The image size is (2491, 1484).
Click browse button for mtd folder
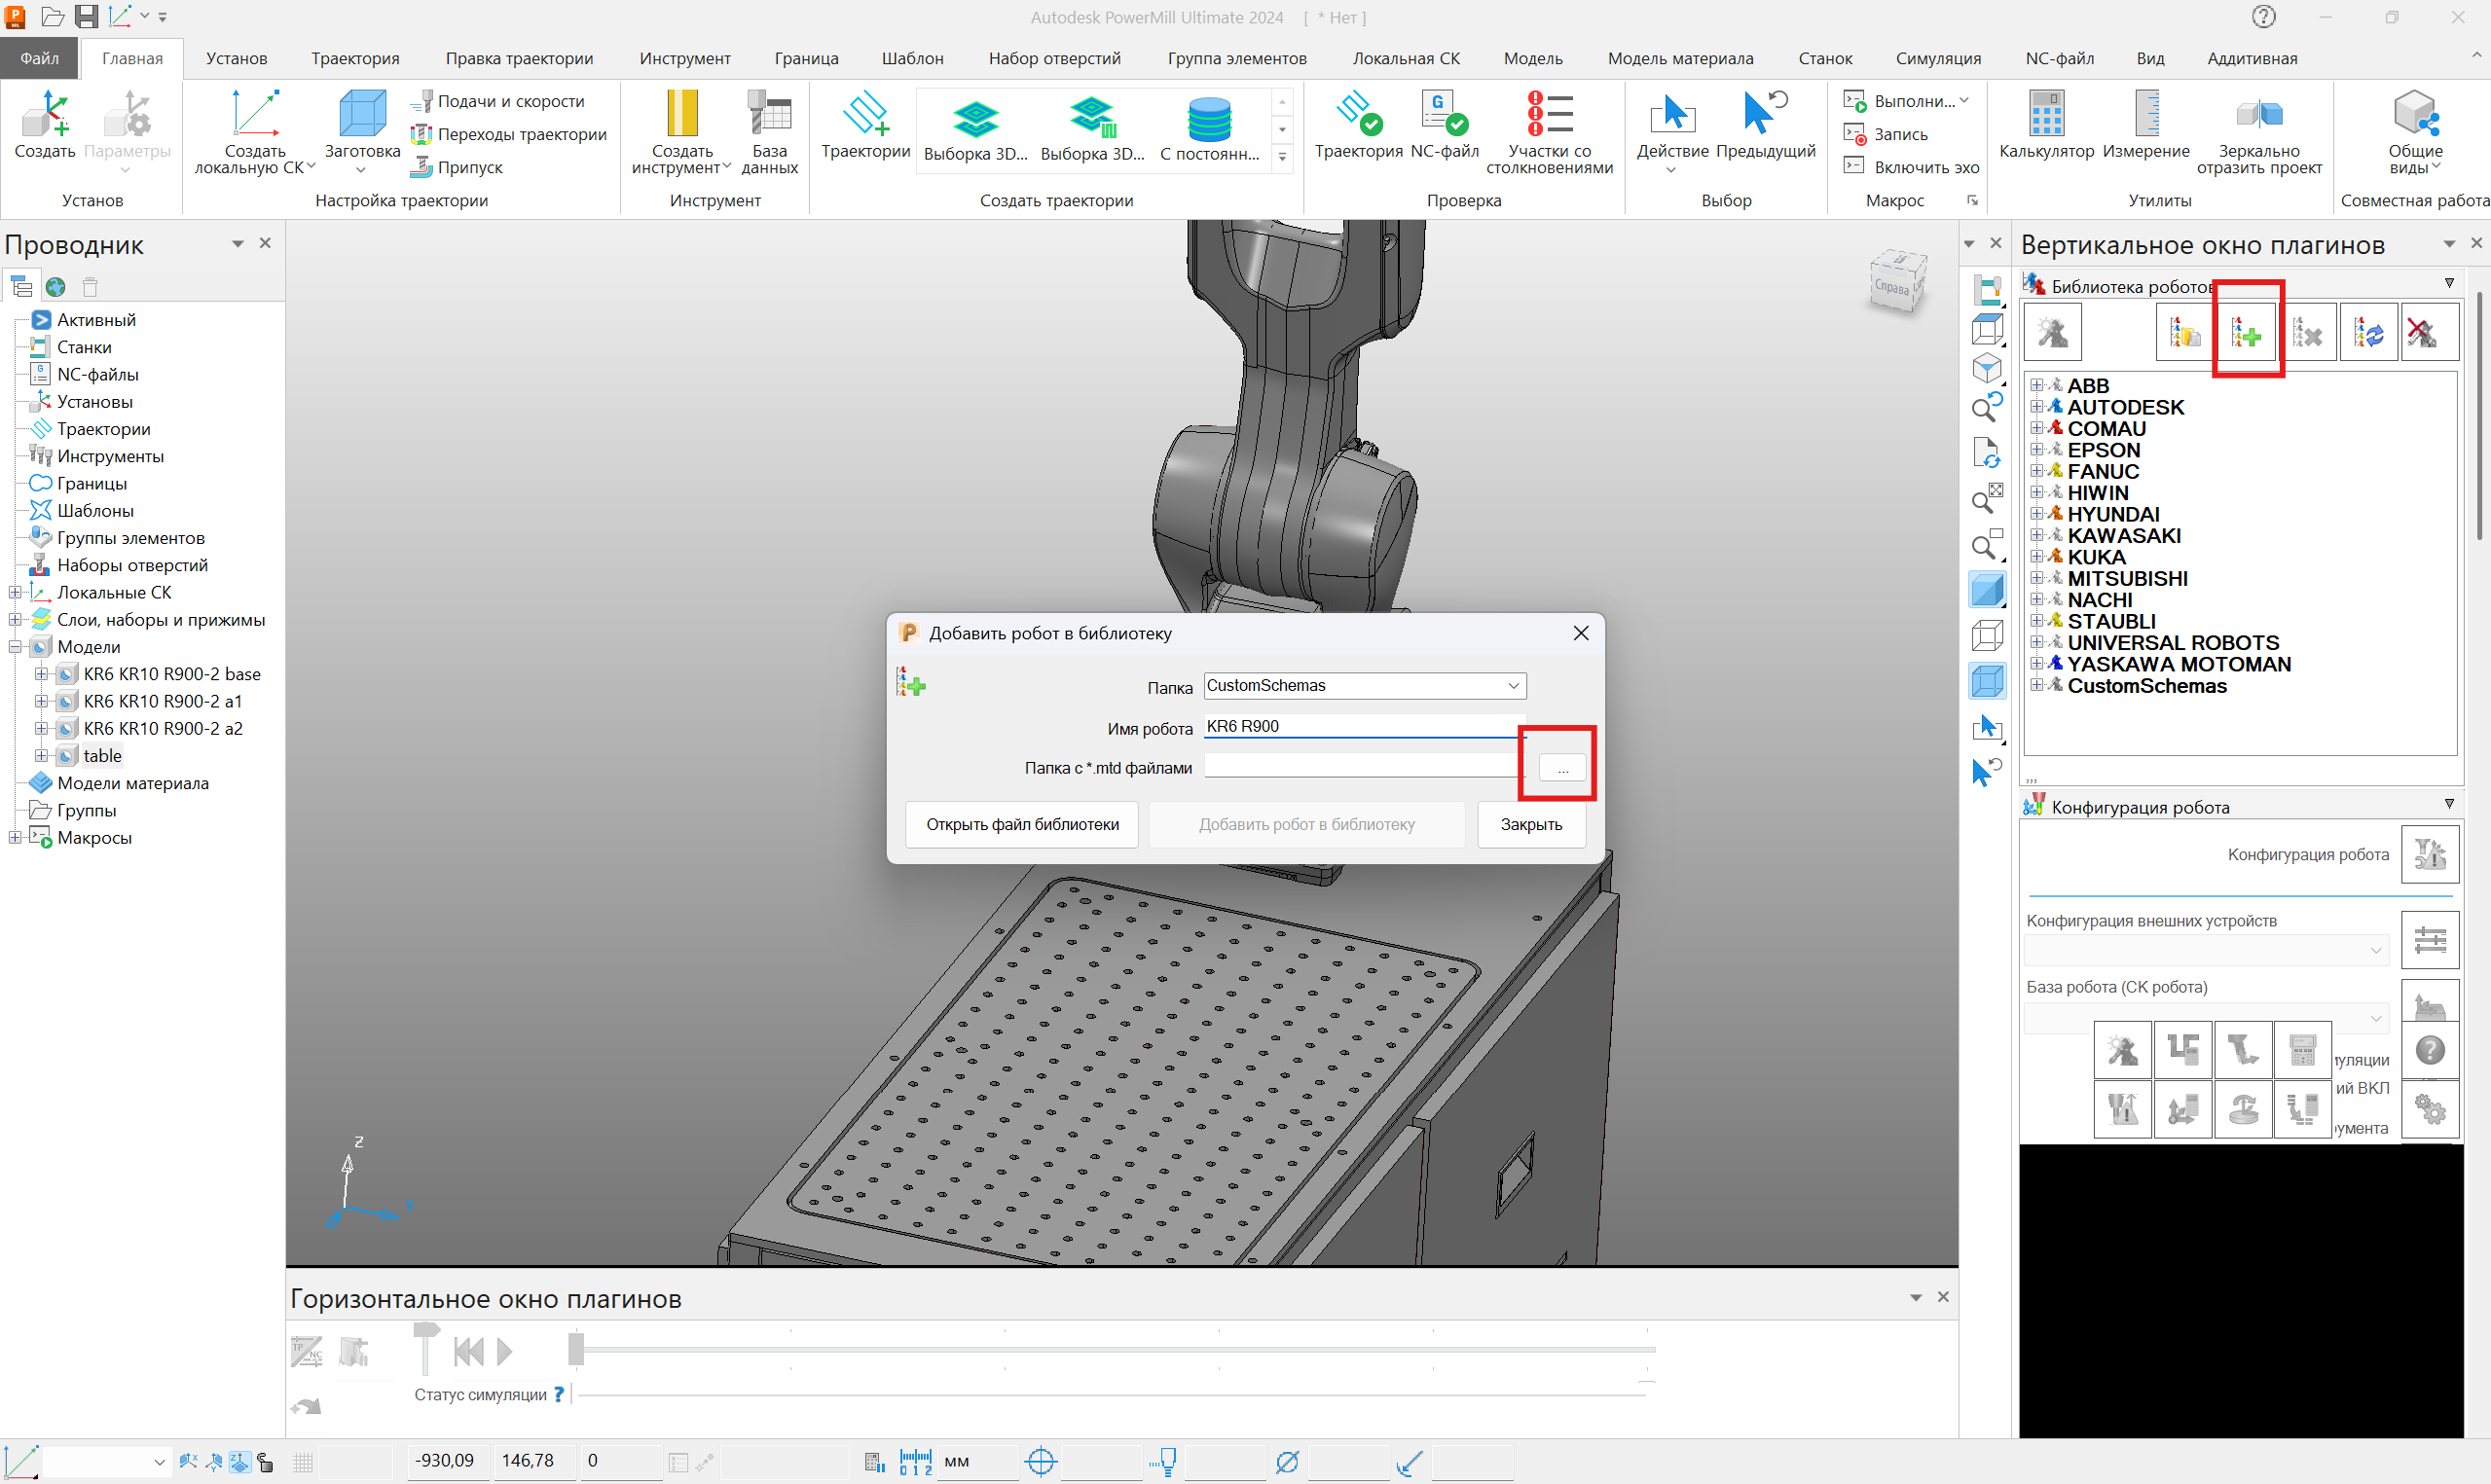1562,768
